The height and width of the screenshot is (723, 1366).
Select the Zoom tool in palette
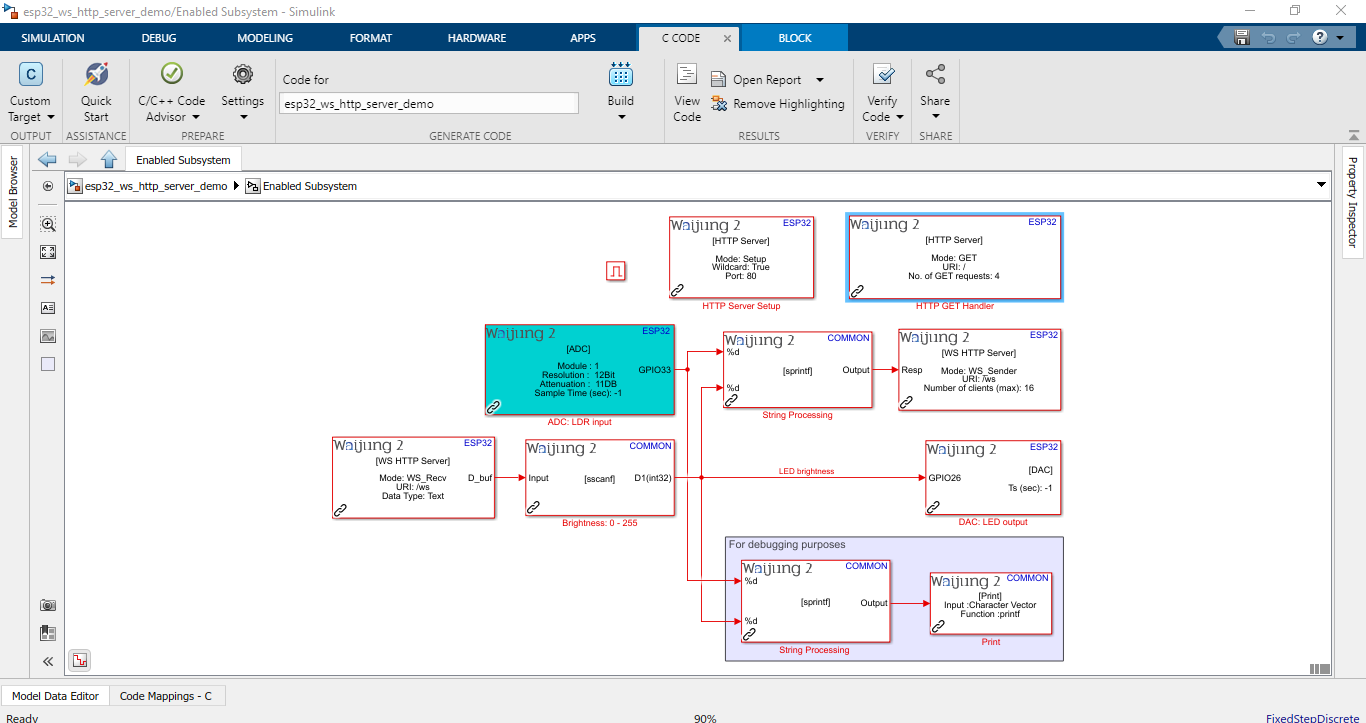tap(48, 224)
